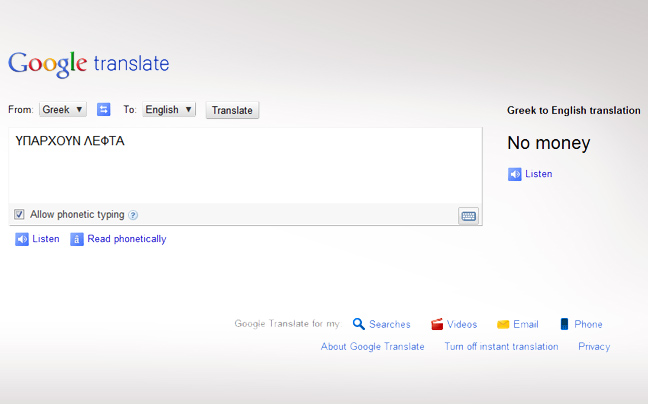
Task: Select the translated text No money
Action: pyautogui.click(x=549, y=144)
